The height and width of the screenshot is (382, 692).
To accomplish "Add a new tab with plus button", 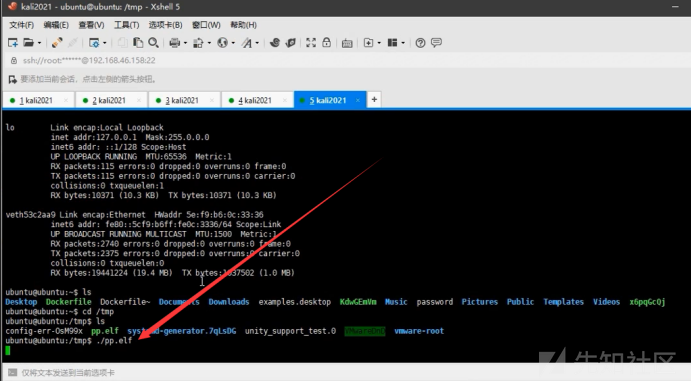I will click(374, 100).
